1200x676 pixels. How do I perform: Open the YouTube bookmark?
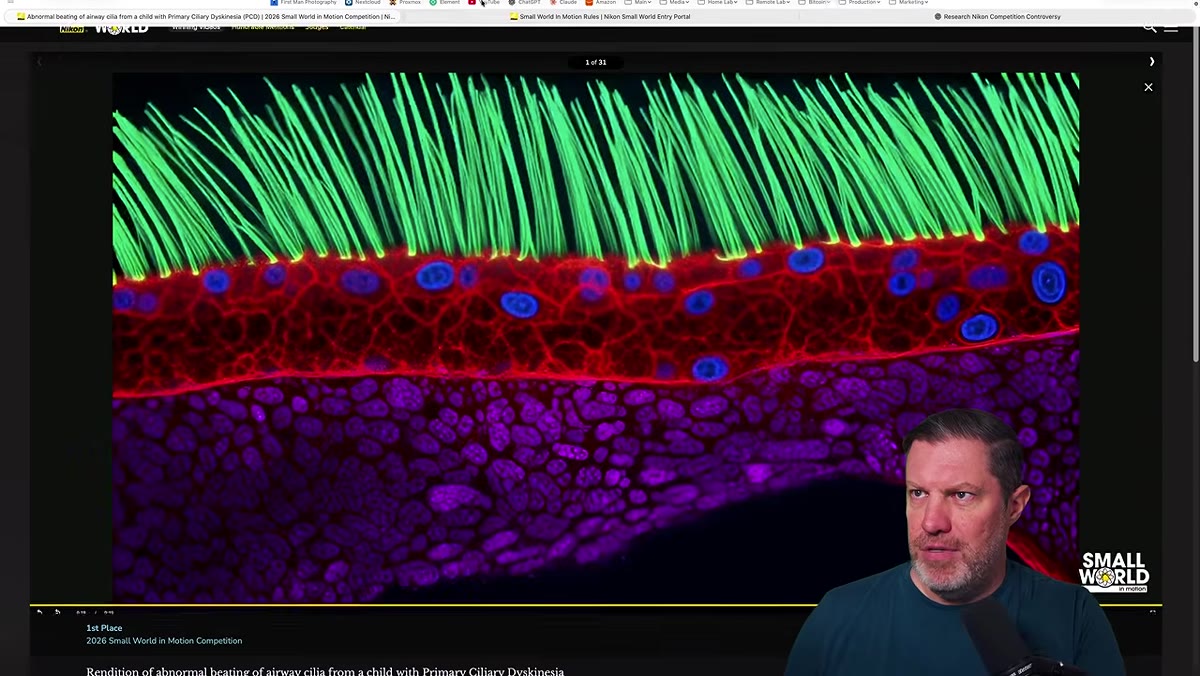(485, 3)
